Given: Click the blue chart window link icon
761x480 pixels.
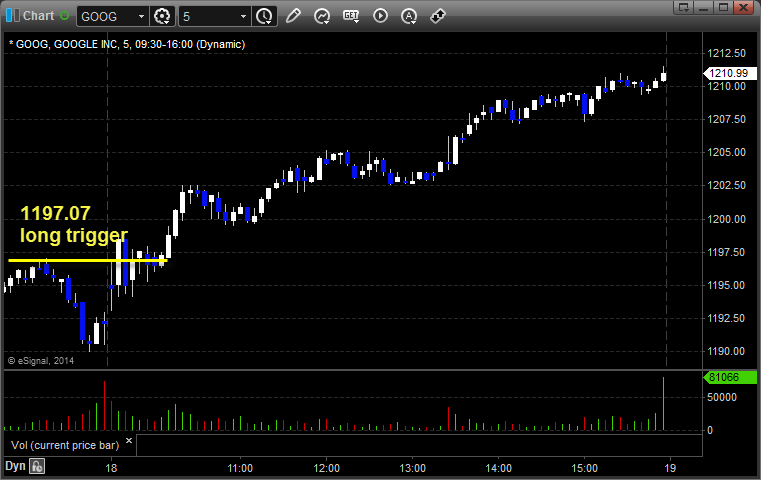Looking at the screenshot, I should click(13, 16).
